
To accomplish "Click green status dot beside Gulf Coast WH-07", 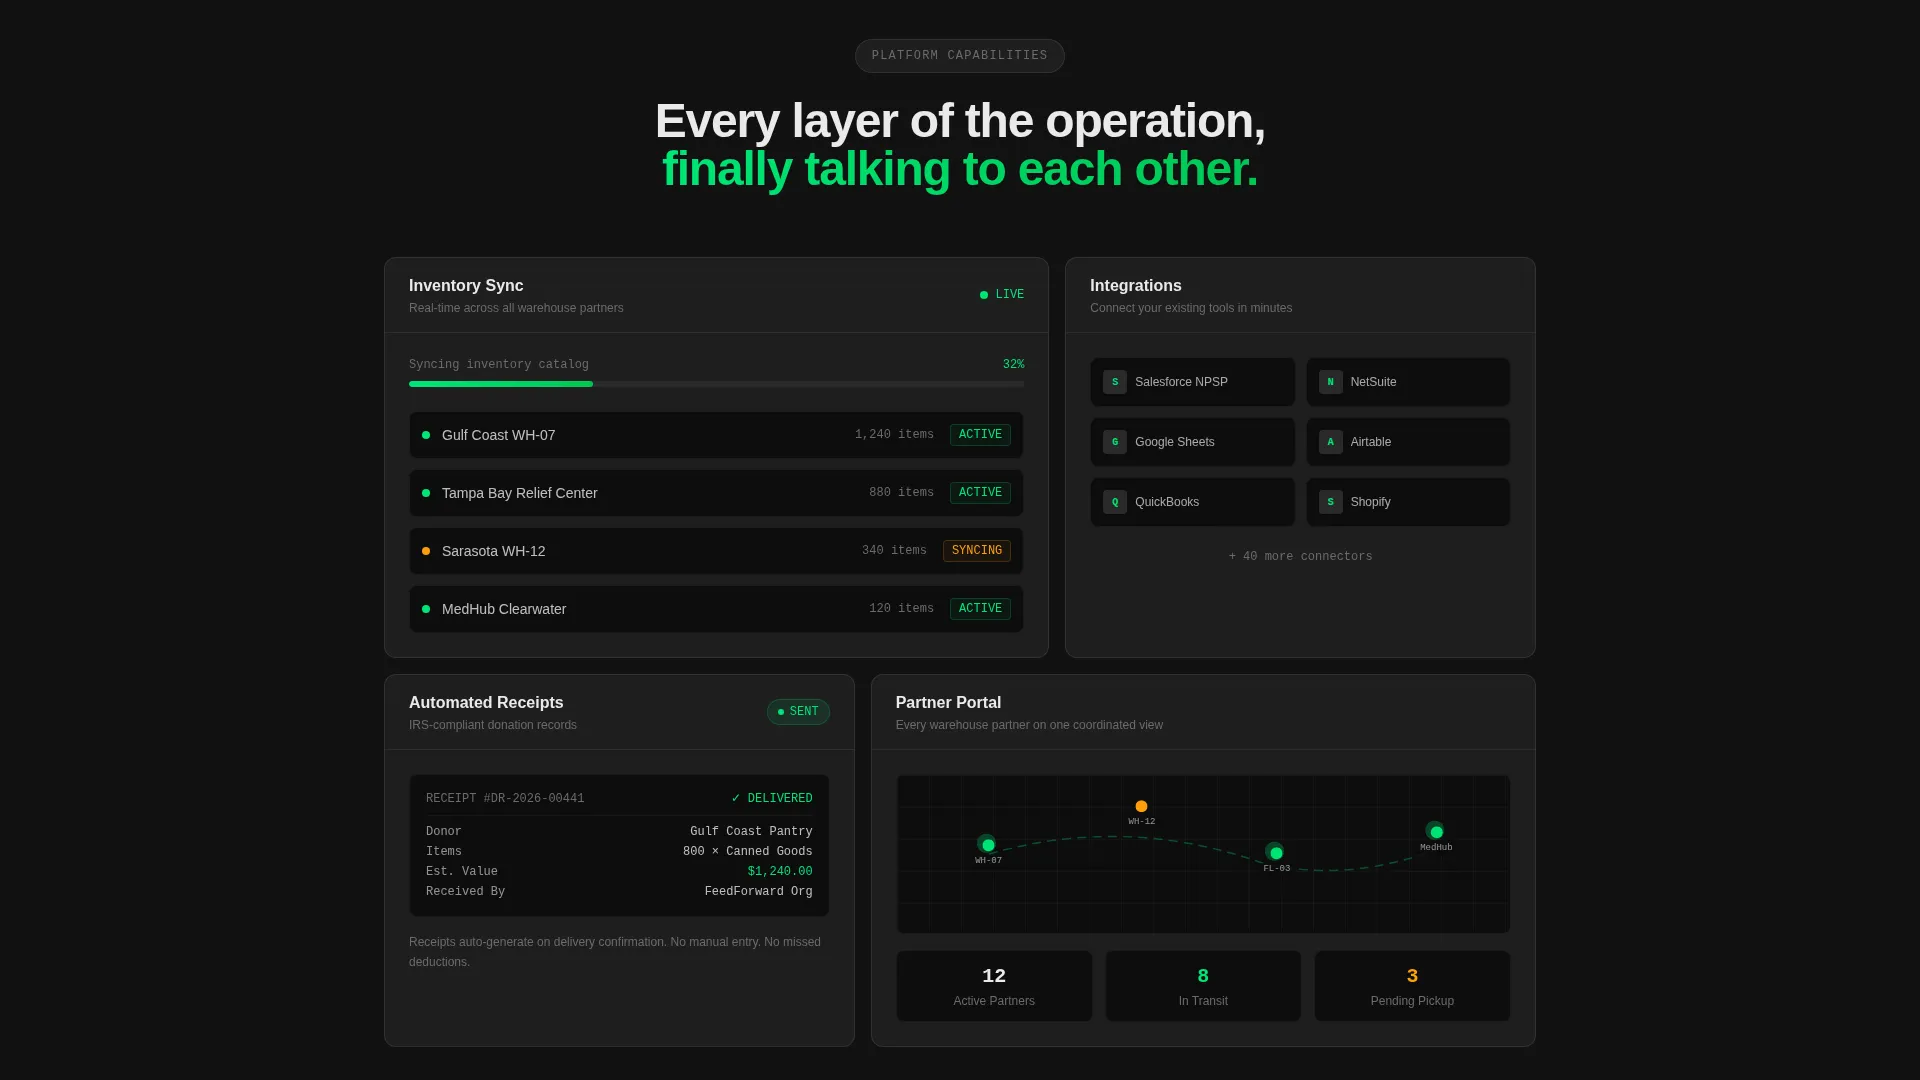I will 426,435.
